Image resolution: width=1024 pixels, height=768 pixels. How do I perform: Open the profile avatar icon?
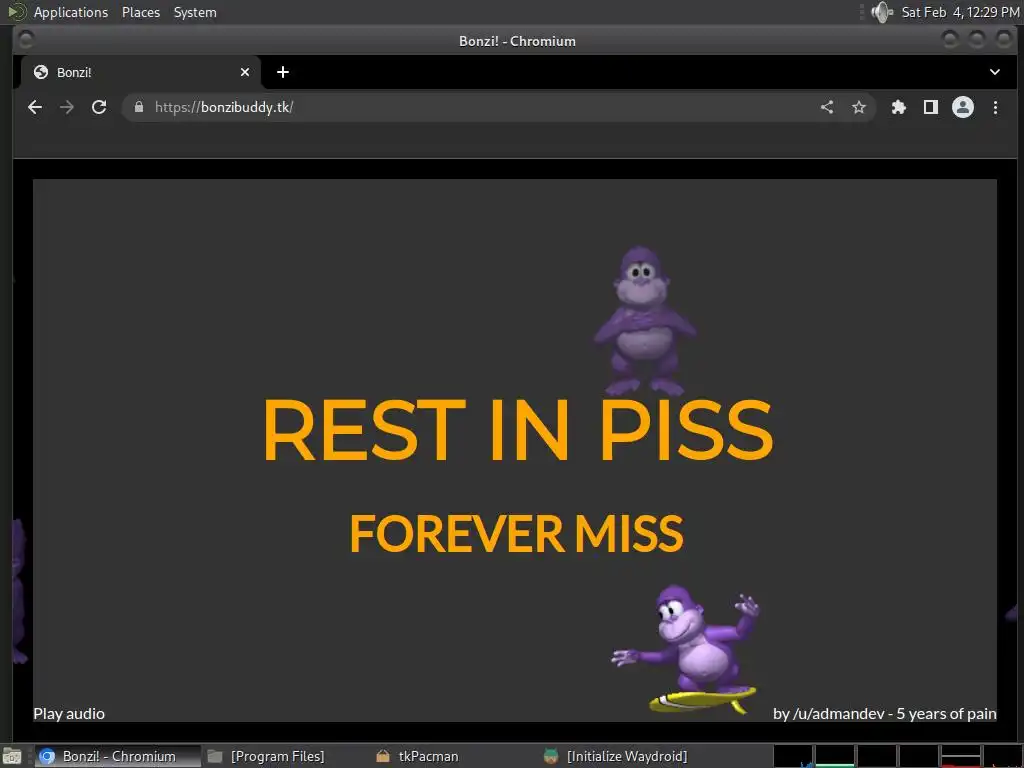(x=963, y=107)
